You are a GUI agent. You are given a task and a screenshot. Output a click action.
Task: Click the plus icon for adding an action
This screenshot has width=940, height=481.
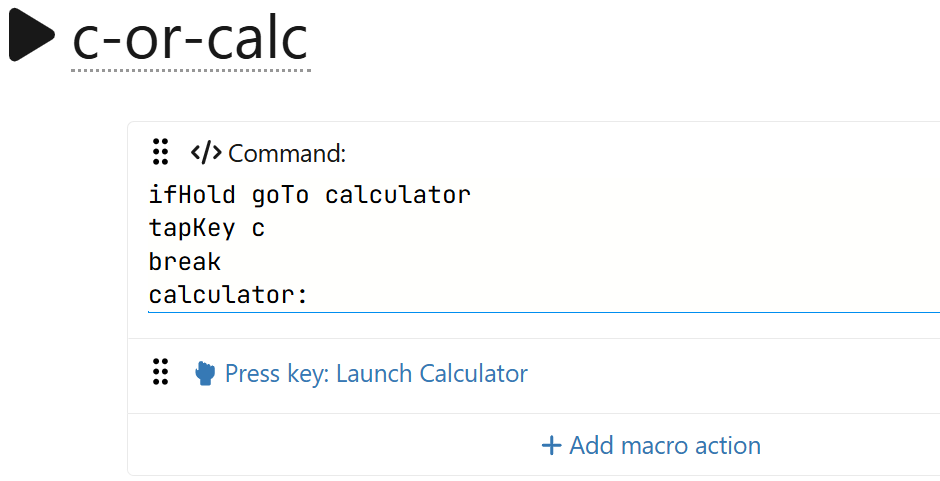[x=551, y=445]
